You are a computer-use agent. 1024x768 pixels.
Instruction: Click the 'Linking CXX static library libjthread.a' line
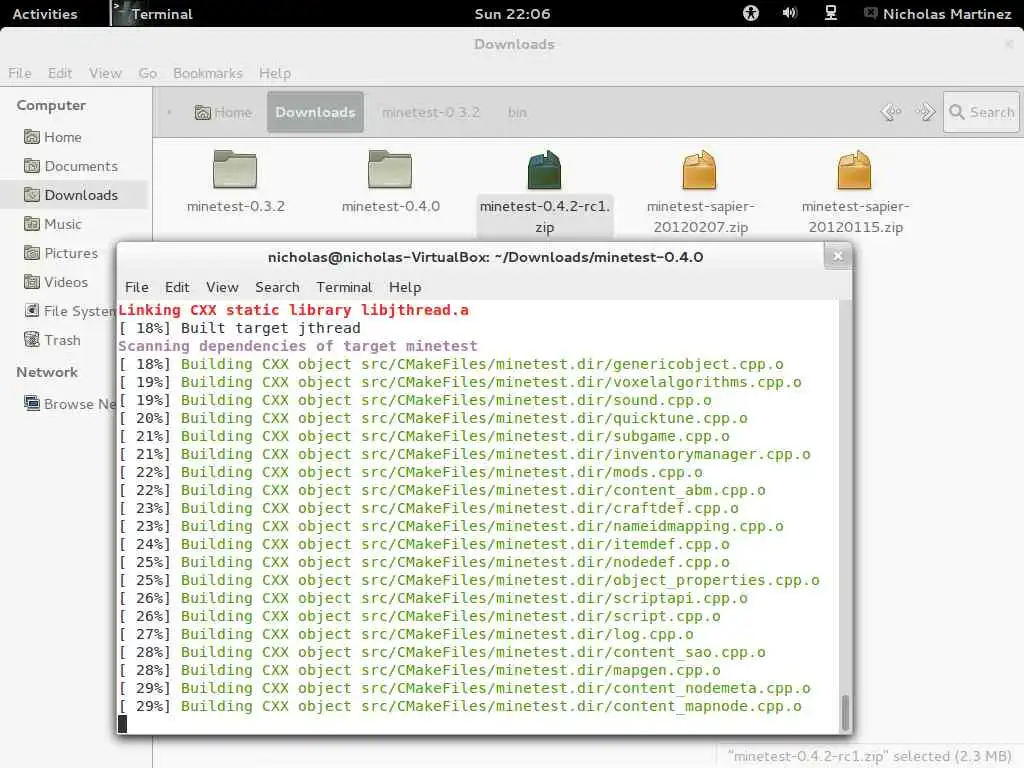coord(293,310)
